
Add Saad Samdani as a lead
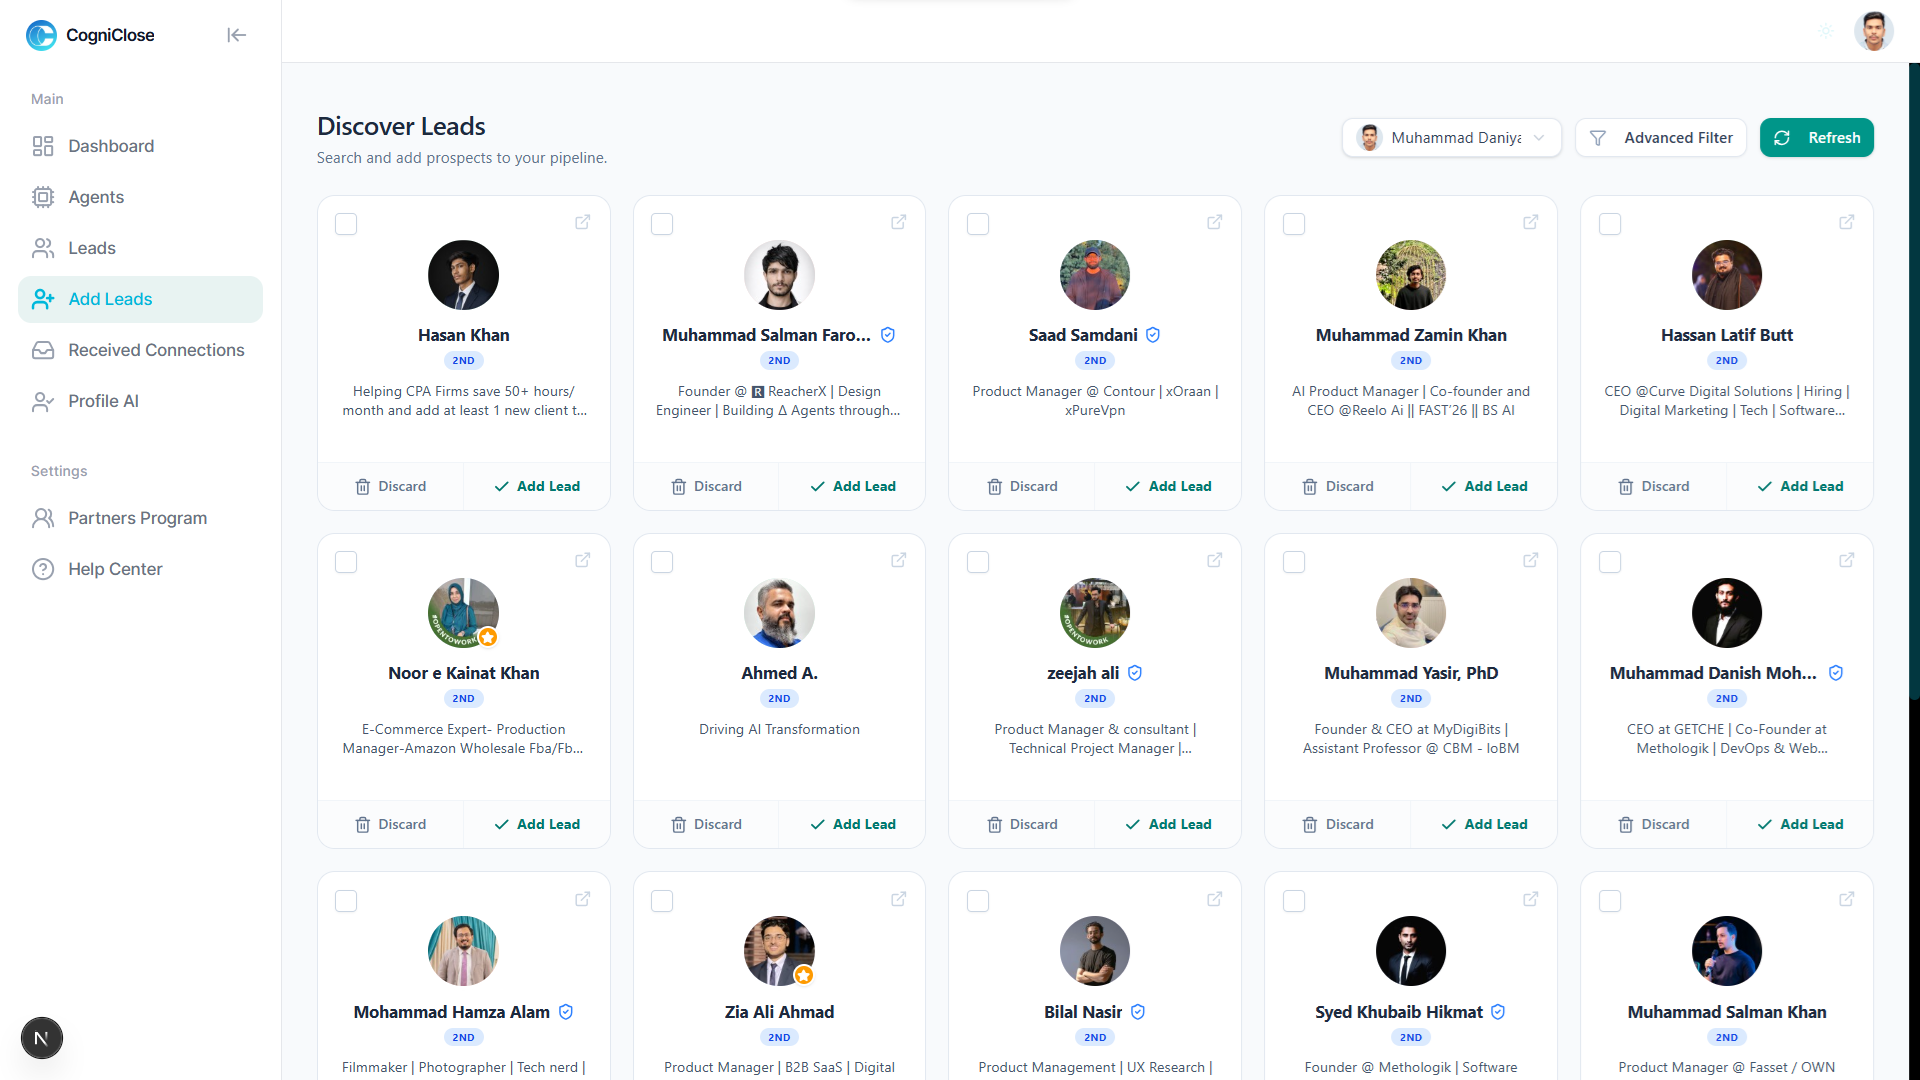[1168, 486]
